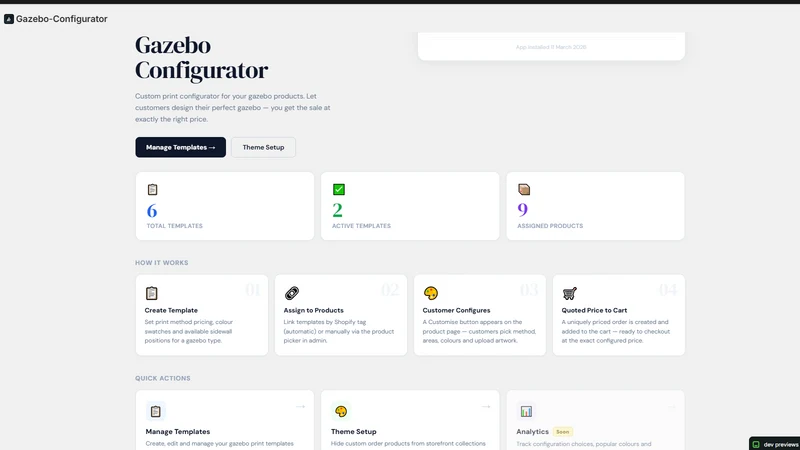The width and height of the screenshot is (800, 450).
Task: Click the dev preview badge icon
Action: point(756,444)
